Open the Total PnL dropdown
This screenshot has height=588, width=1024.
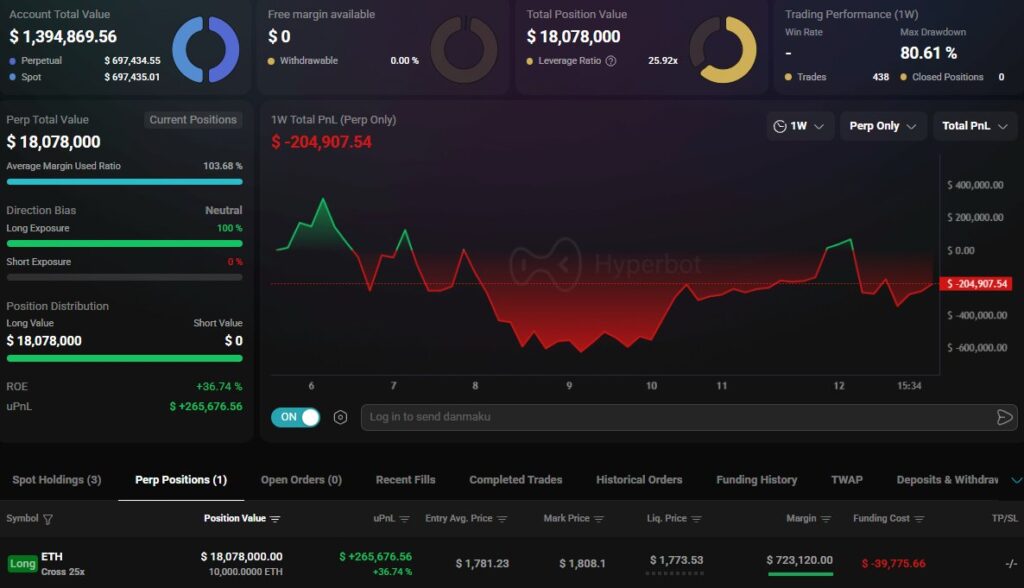(975, 126)
